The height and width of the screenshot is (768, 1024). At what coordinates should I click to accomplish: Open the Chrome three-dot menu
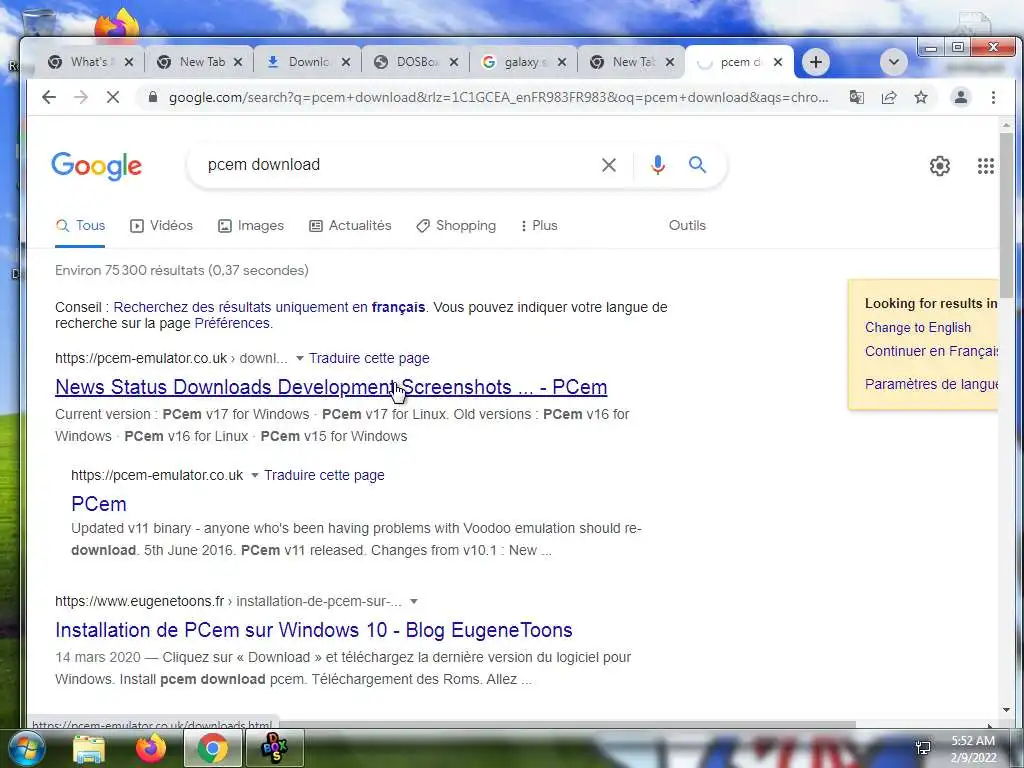point(993,97)
